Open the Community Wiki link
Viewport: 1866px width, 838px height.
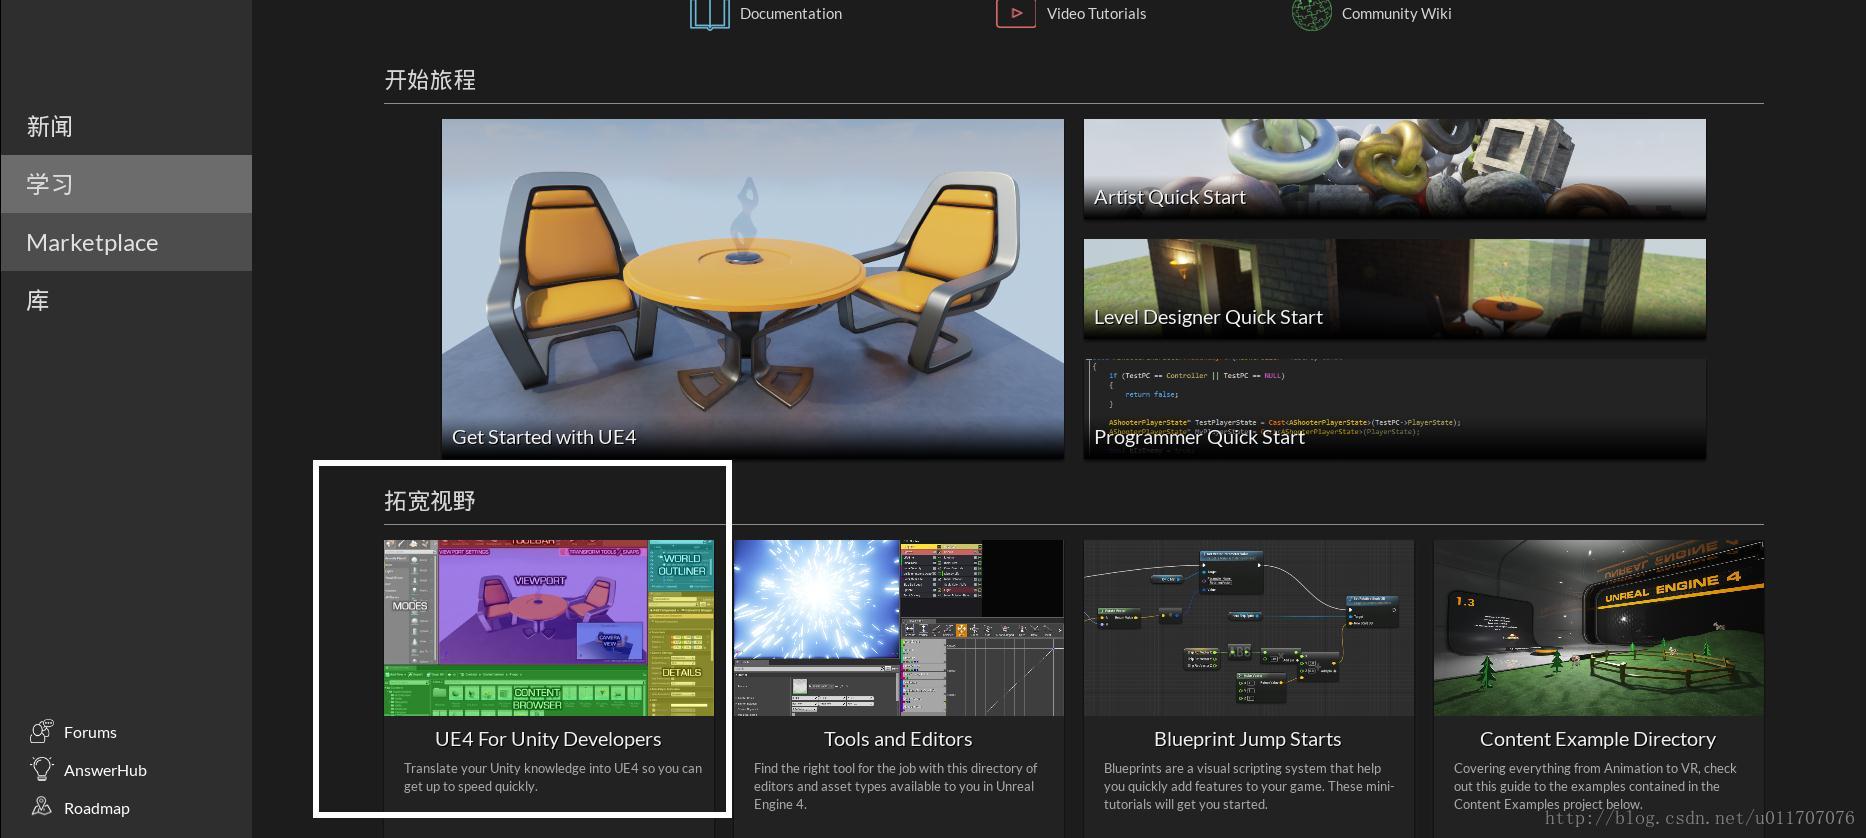coord(1396,14)
